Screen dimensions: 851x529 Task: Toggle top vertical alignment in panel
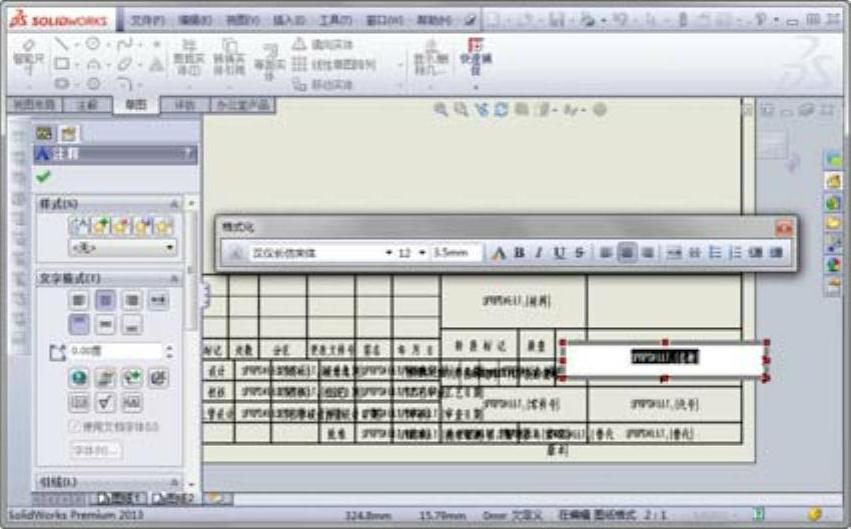tap(79, 324)
